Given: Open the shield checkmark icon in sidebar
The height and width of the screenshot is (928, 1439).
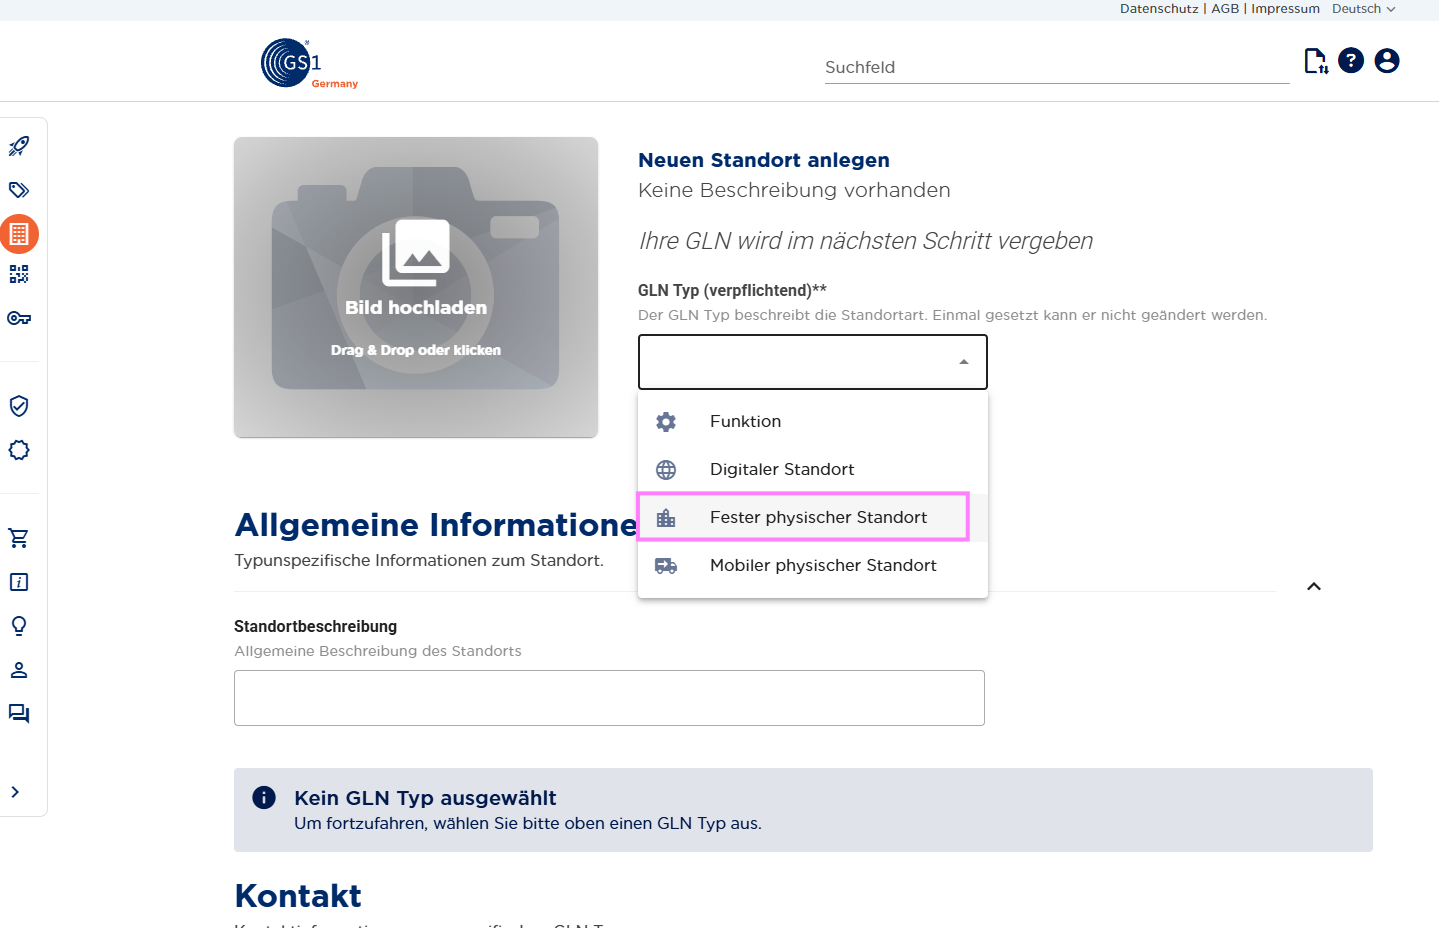Looking at the screenshot, I should pyautogui.click(x=19, y=406).
